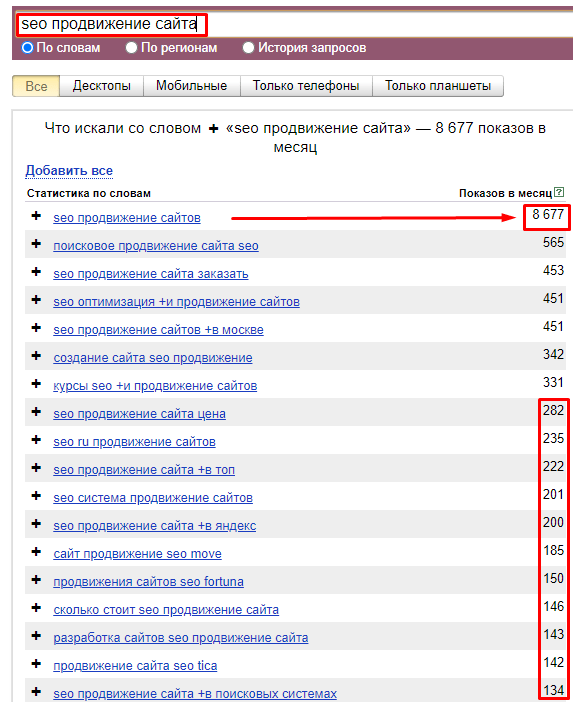
Task: Open link 'seo продвижение сайта +в поисковых системах'
Action: click(x=195, y=693)
